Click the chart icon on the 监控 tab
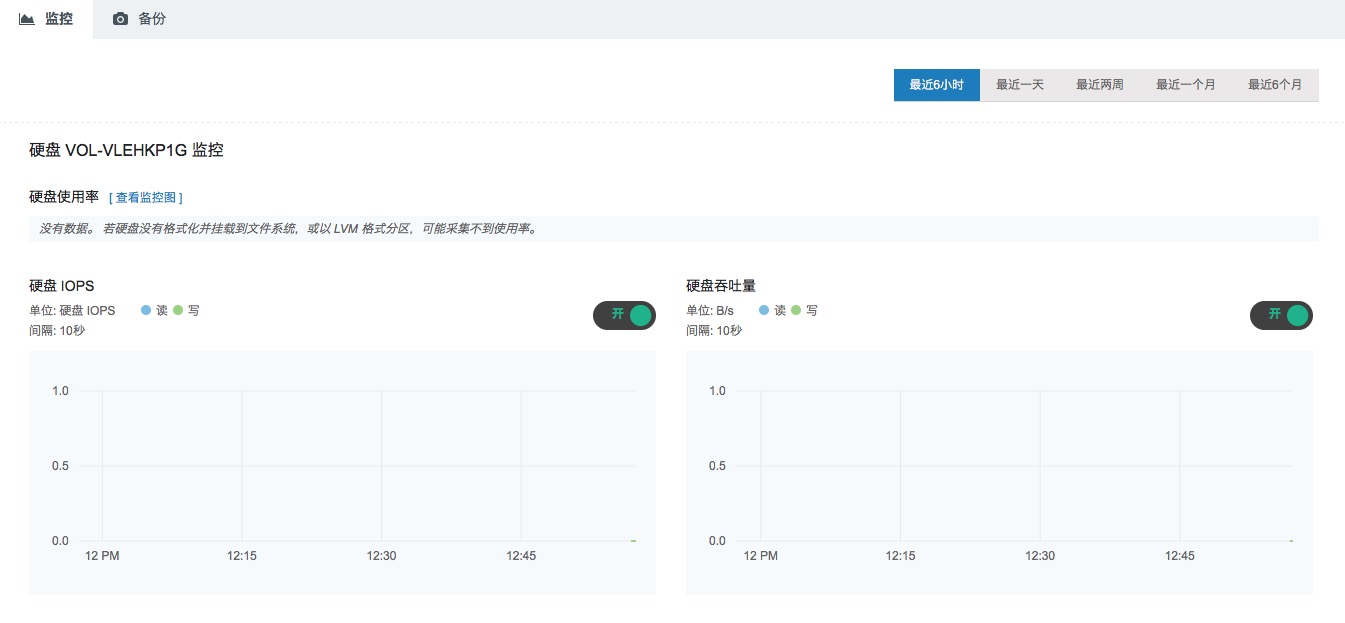The width and height of the screenshot is (1345, 623). coord(27,19)
